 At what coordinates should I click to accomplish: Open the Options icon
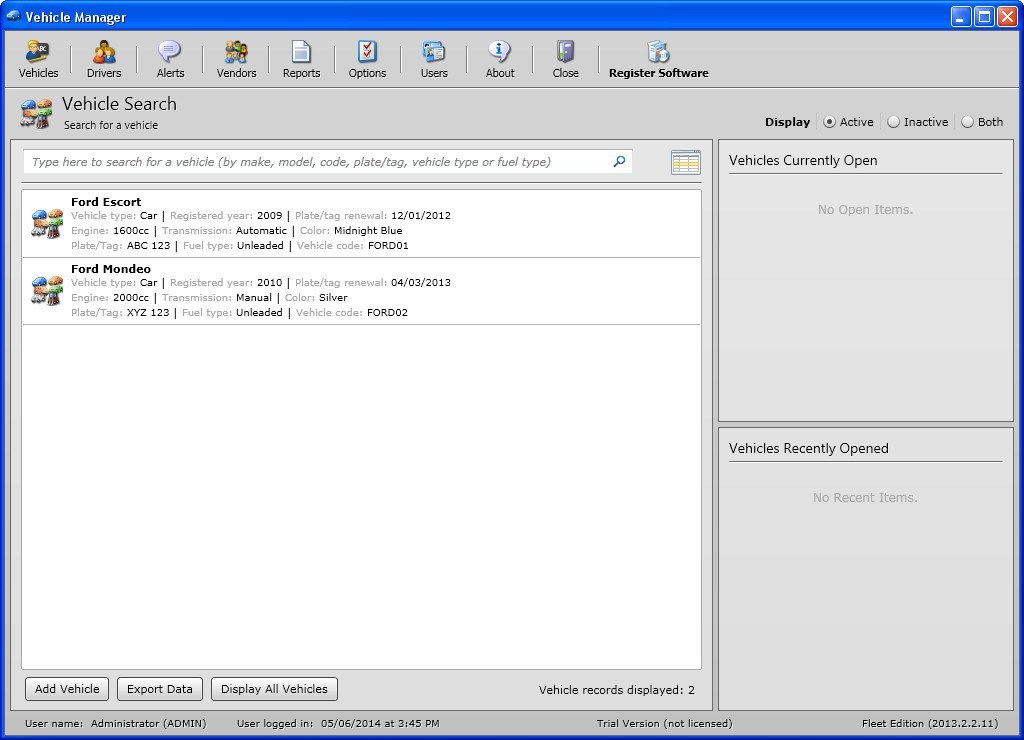[367, 58]
